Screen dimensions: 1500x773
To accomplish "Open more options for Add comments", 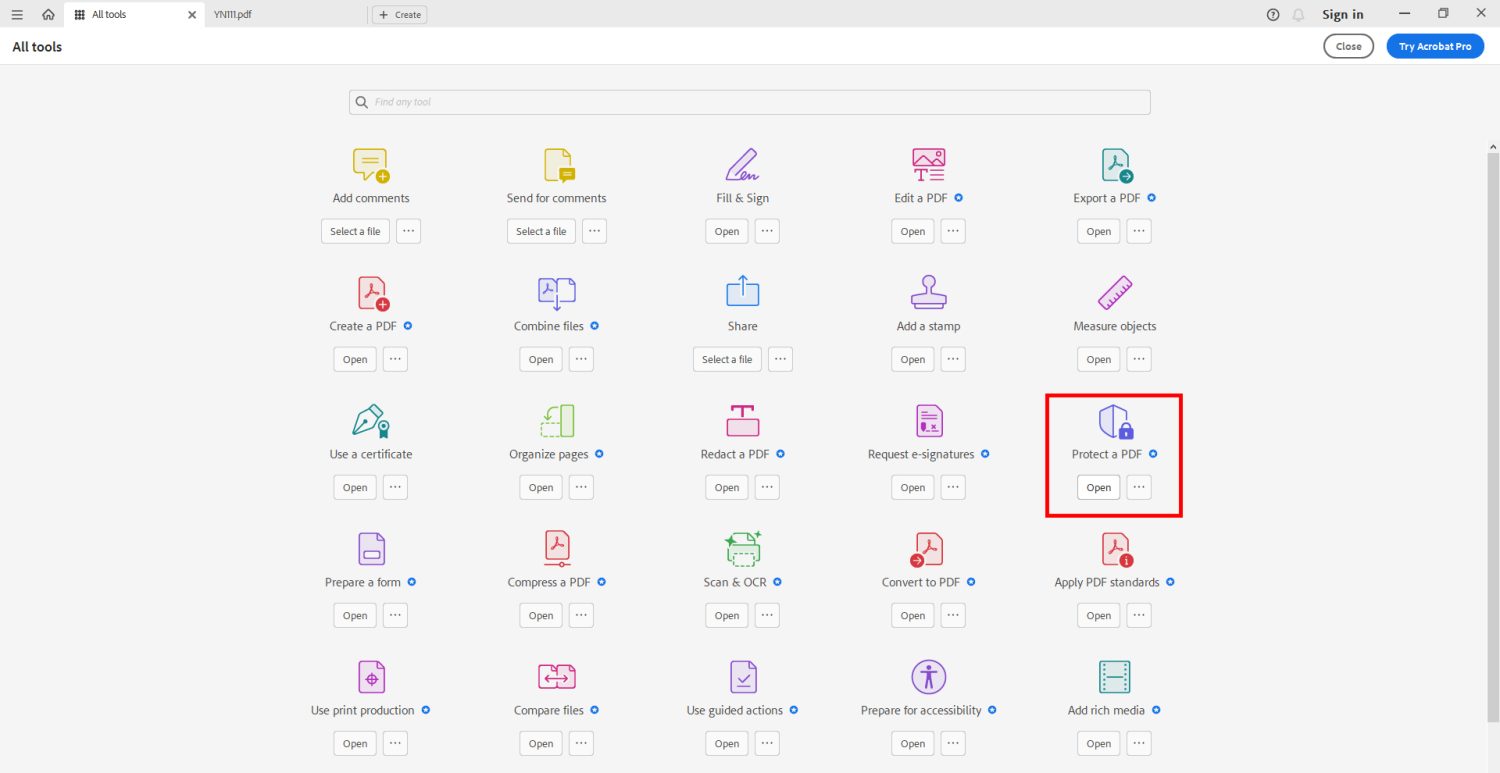I will (408, 231).
